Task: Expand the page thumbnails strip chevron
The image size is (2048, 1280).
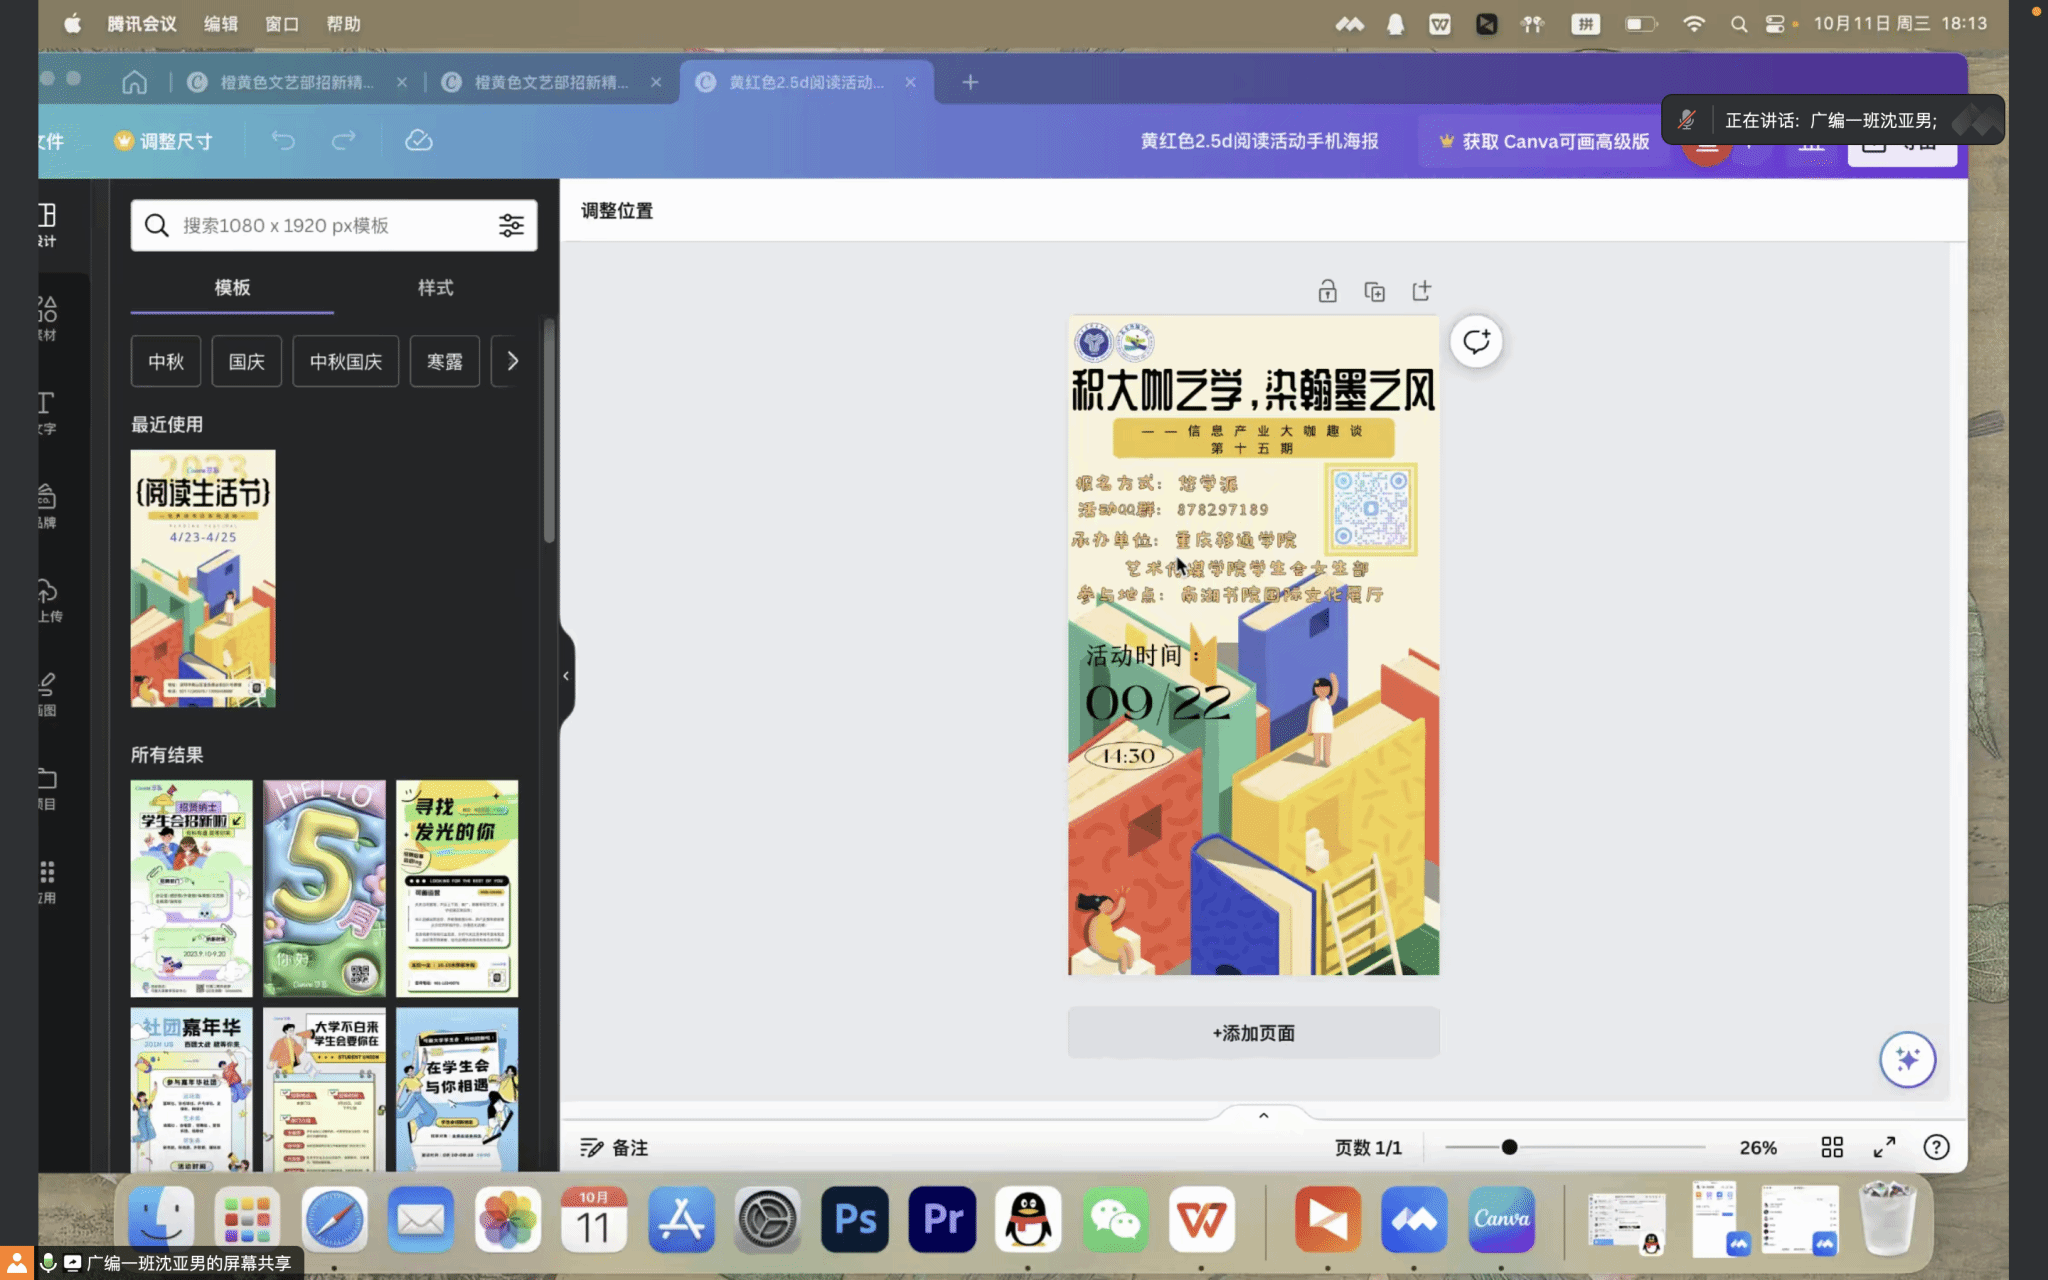Action: click(x=1263, y=1115)
